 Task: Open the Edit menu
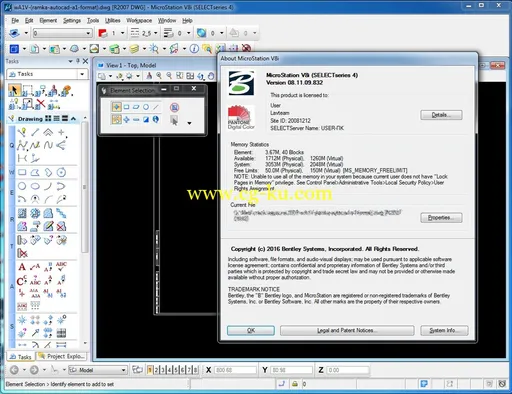pyautogui.click(x=29, y=21)
